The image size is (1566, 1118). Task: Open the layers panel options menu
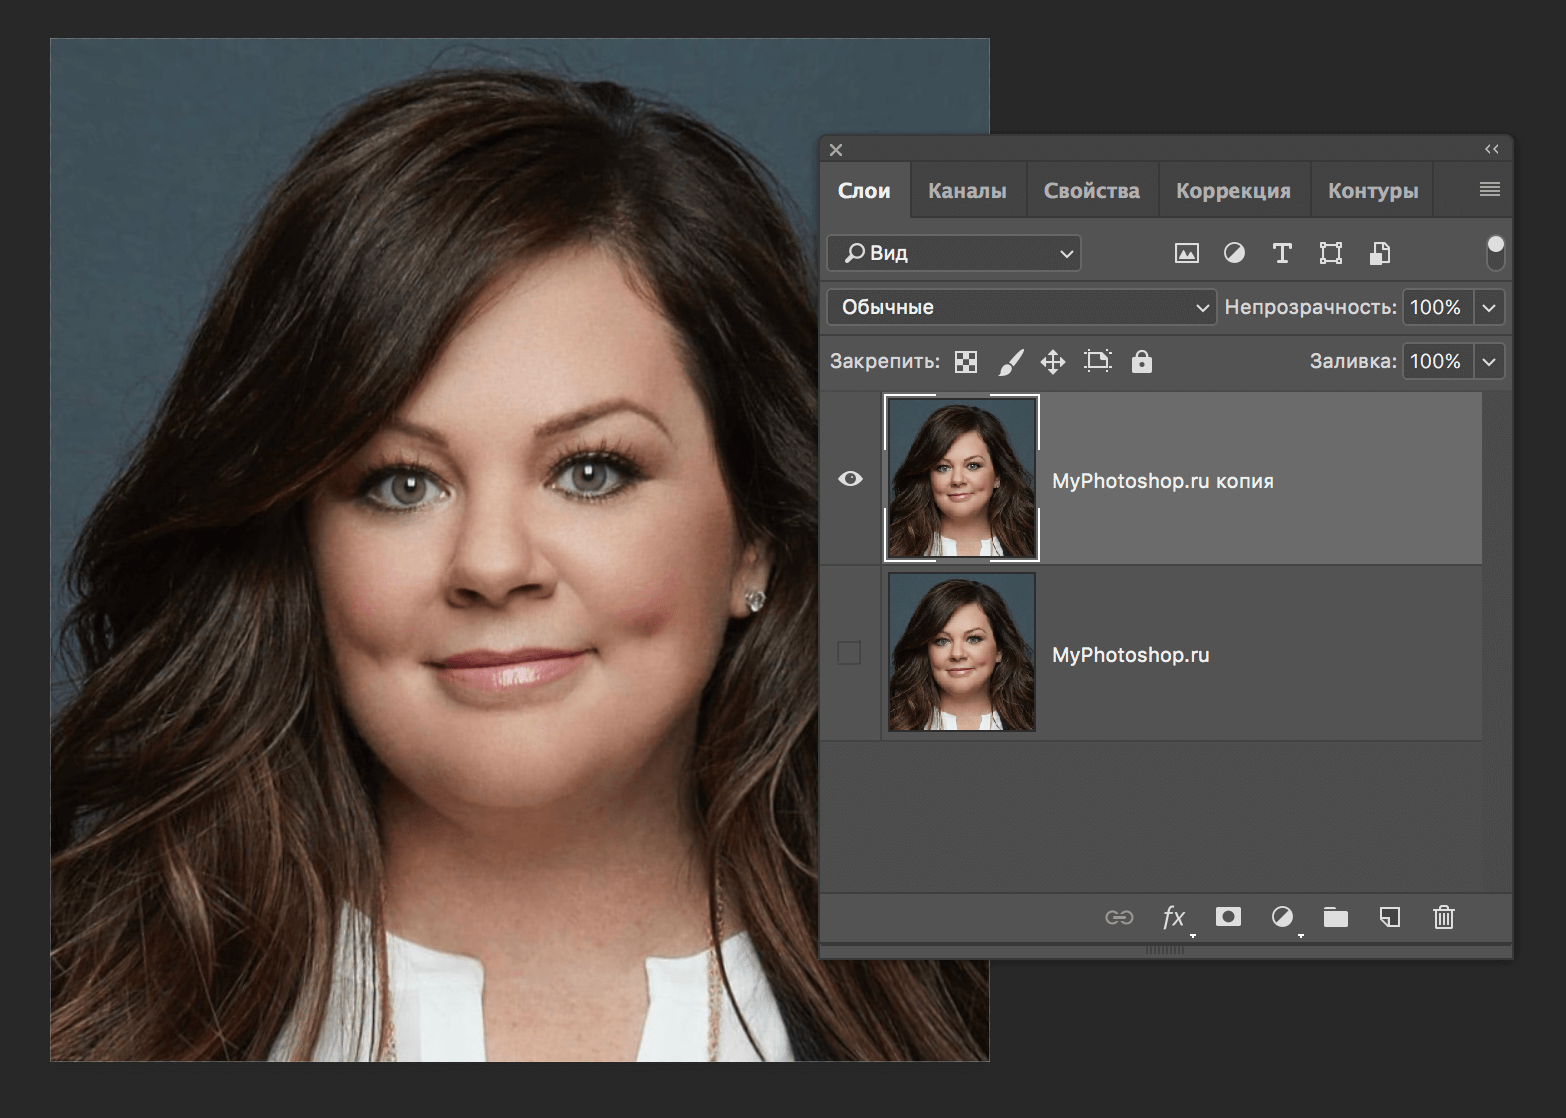[1489, 190]
